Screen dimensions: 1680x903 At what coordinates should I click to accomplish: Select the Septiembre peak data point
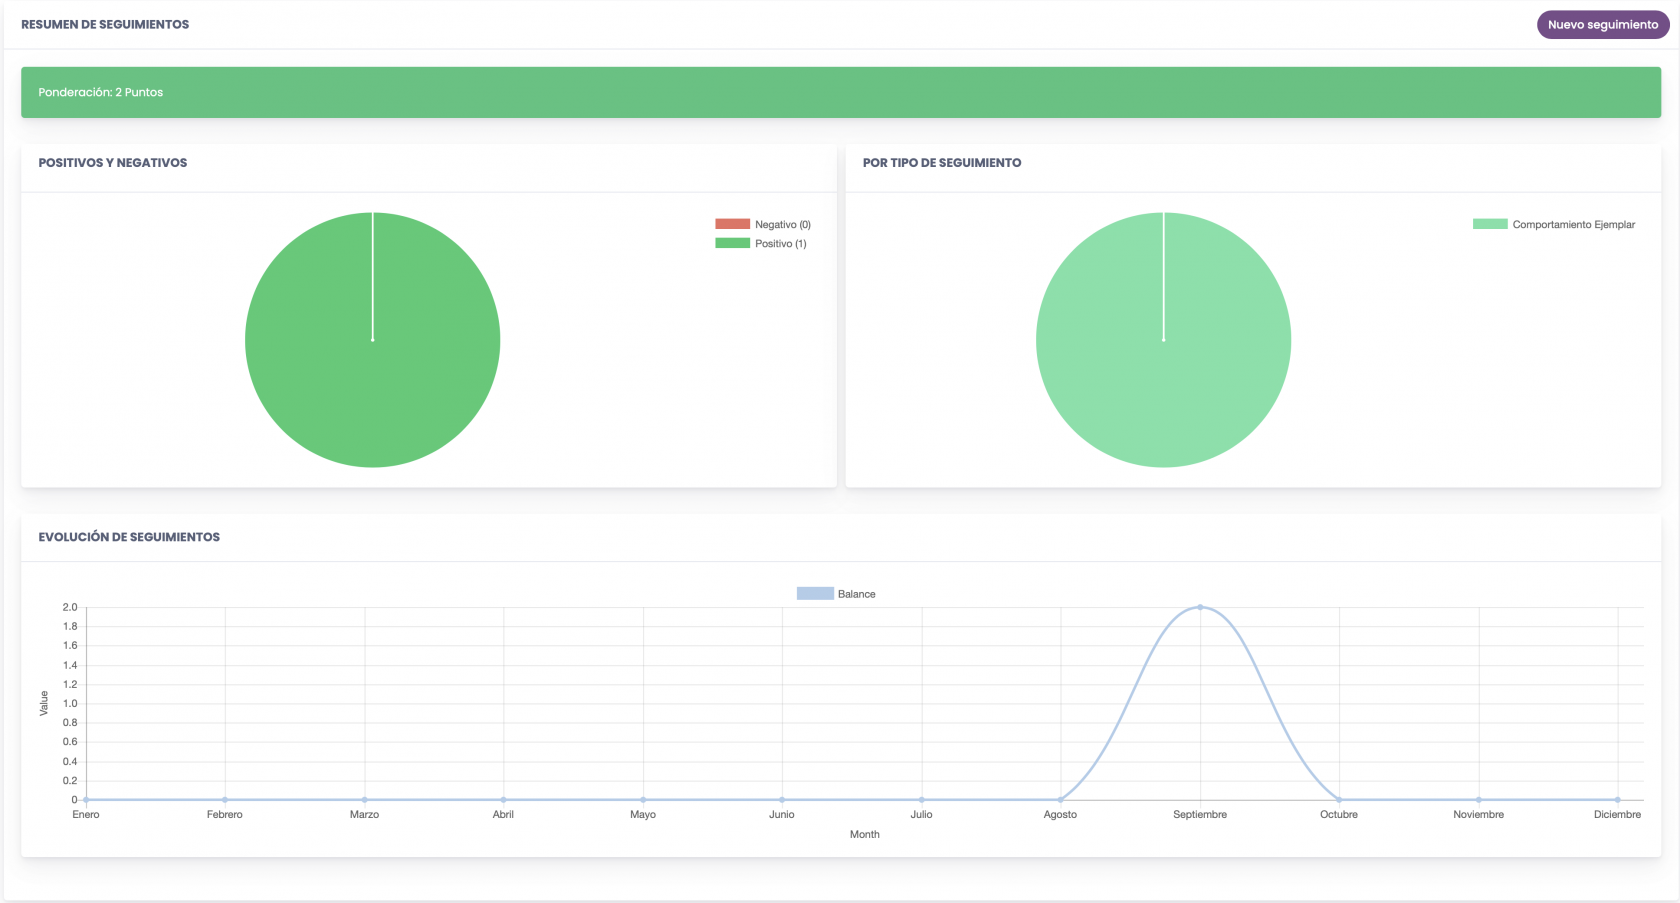pyautogui.click(x=1200, y=607)
